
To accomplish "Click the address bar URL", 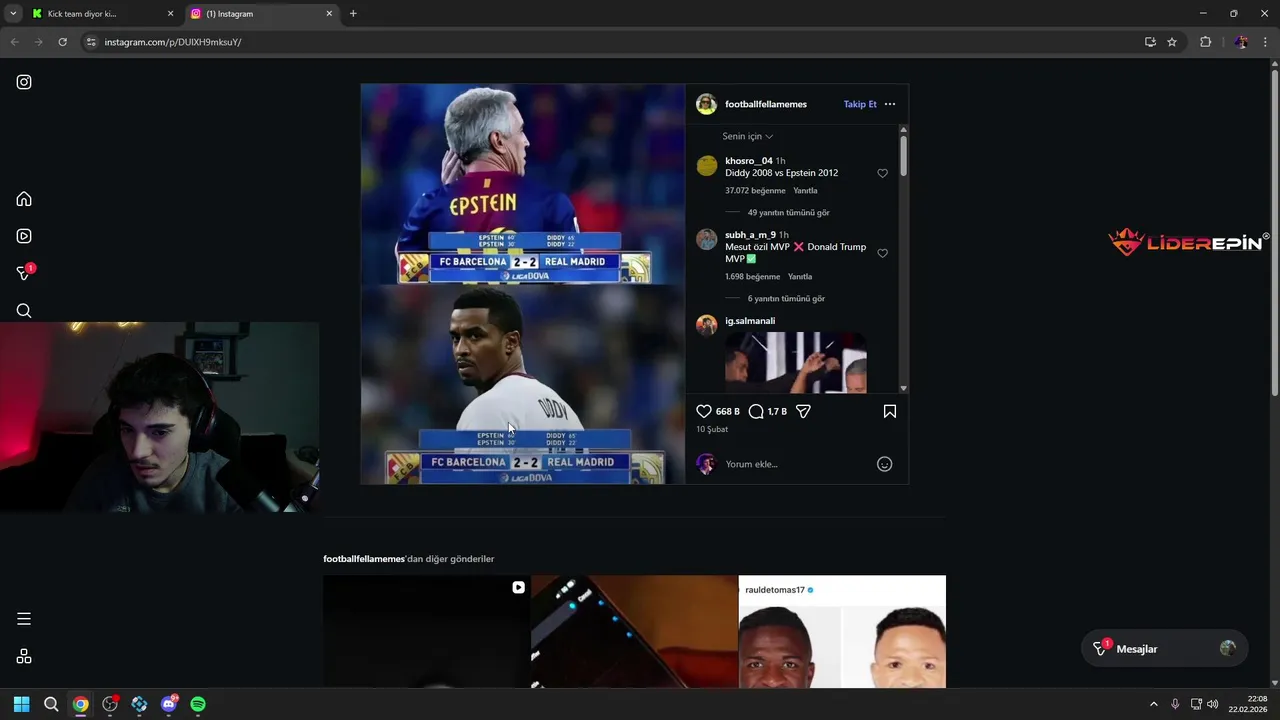I will click(173, 42).
